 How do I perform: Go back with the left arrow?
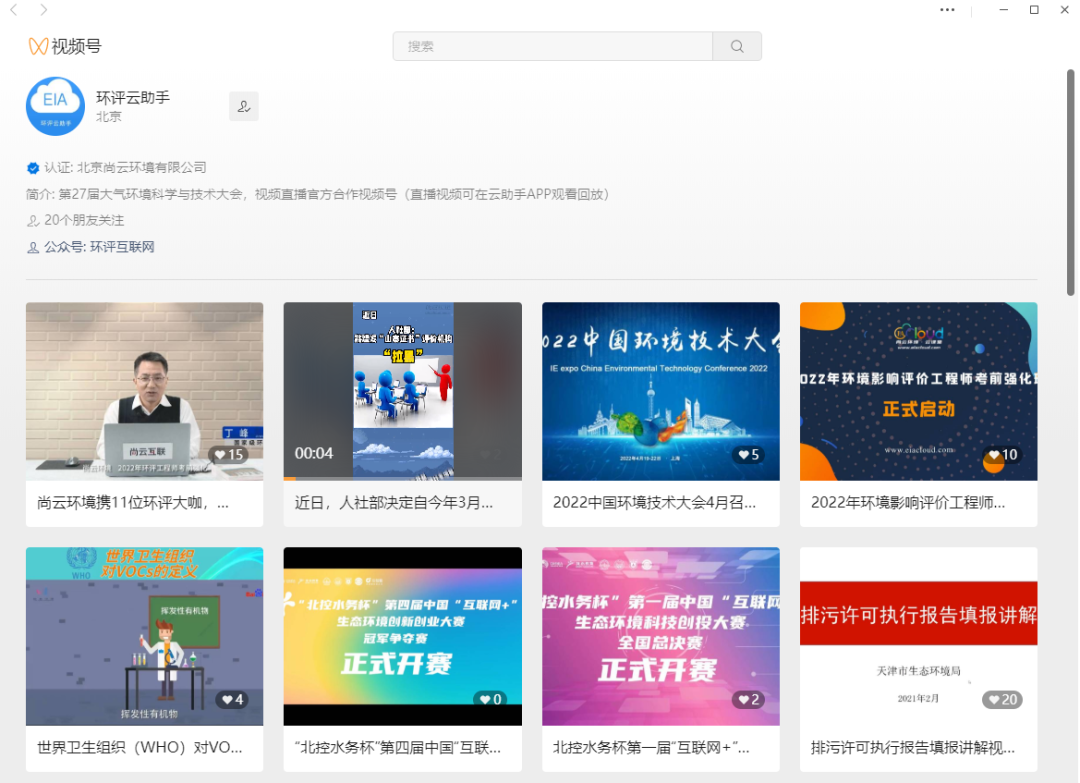coord(14,10)
